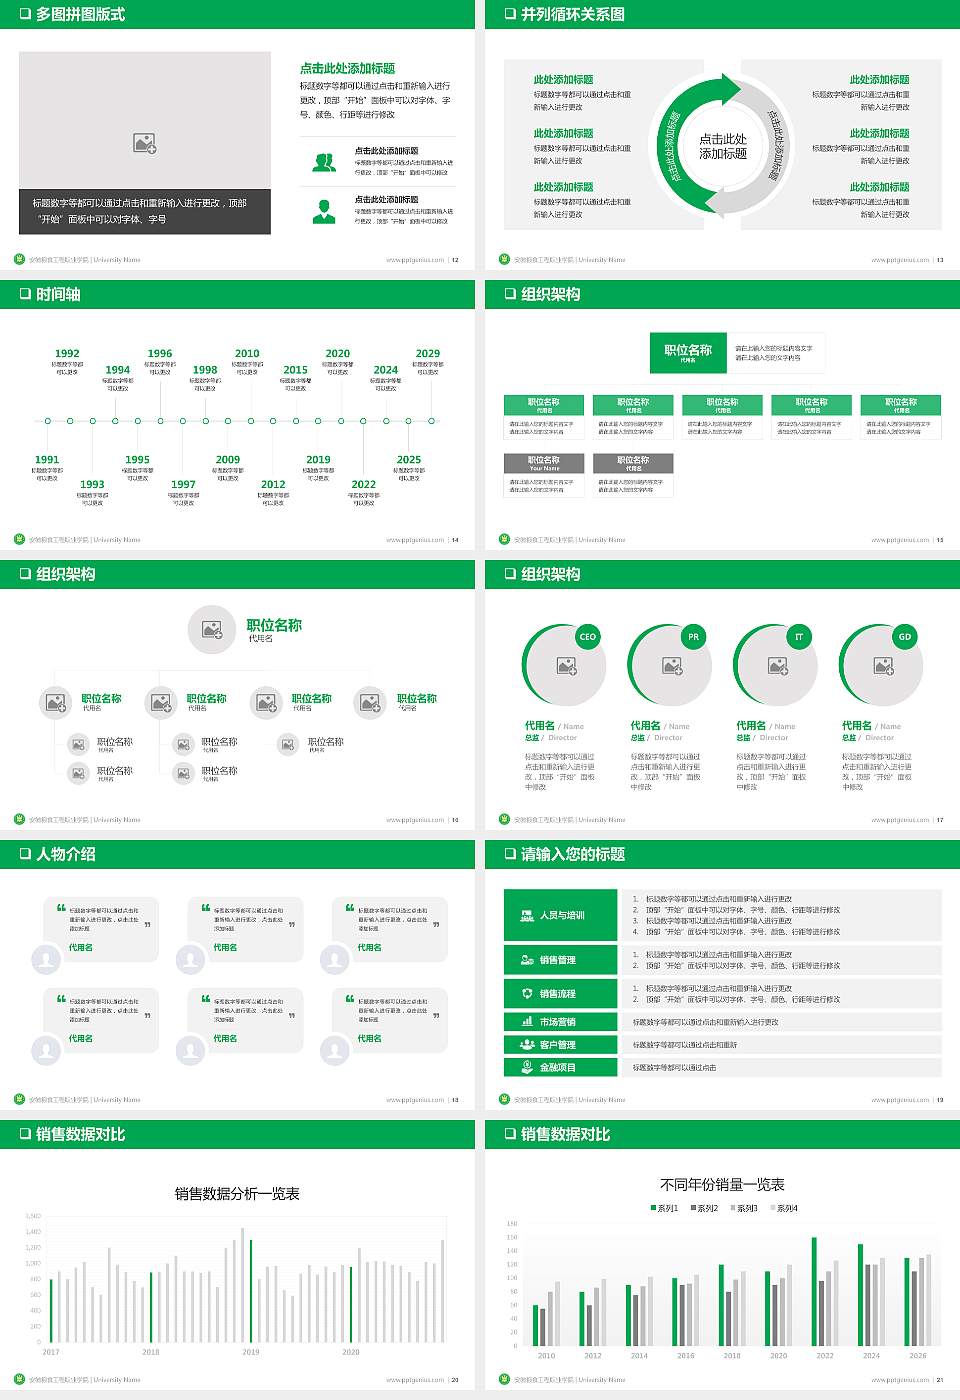Click the 客户管理 people group icon
Viewport: 960px width, 1400px height.
coord(527,1044)
